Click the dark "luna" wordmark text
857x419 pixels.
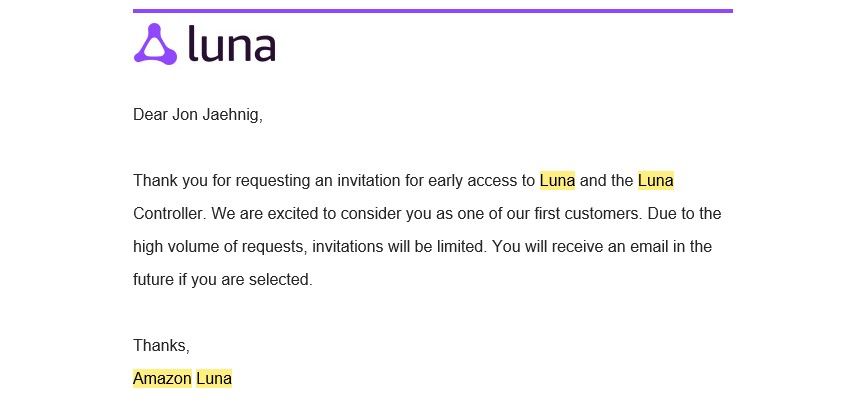click(231, 45)
